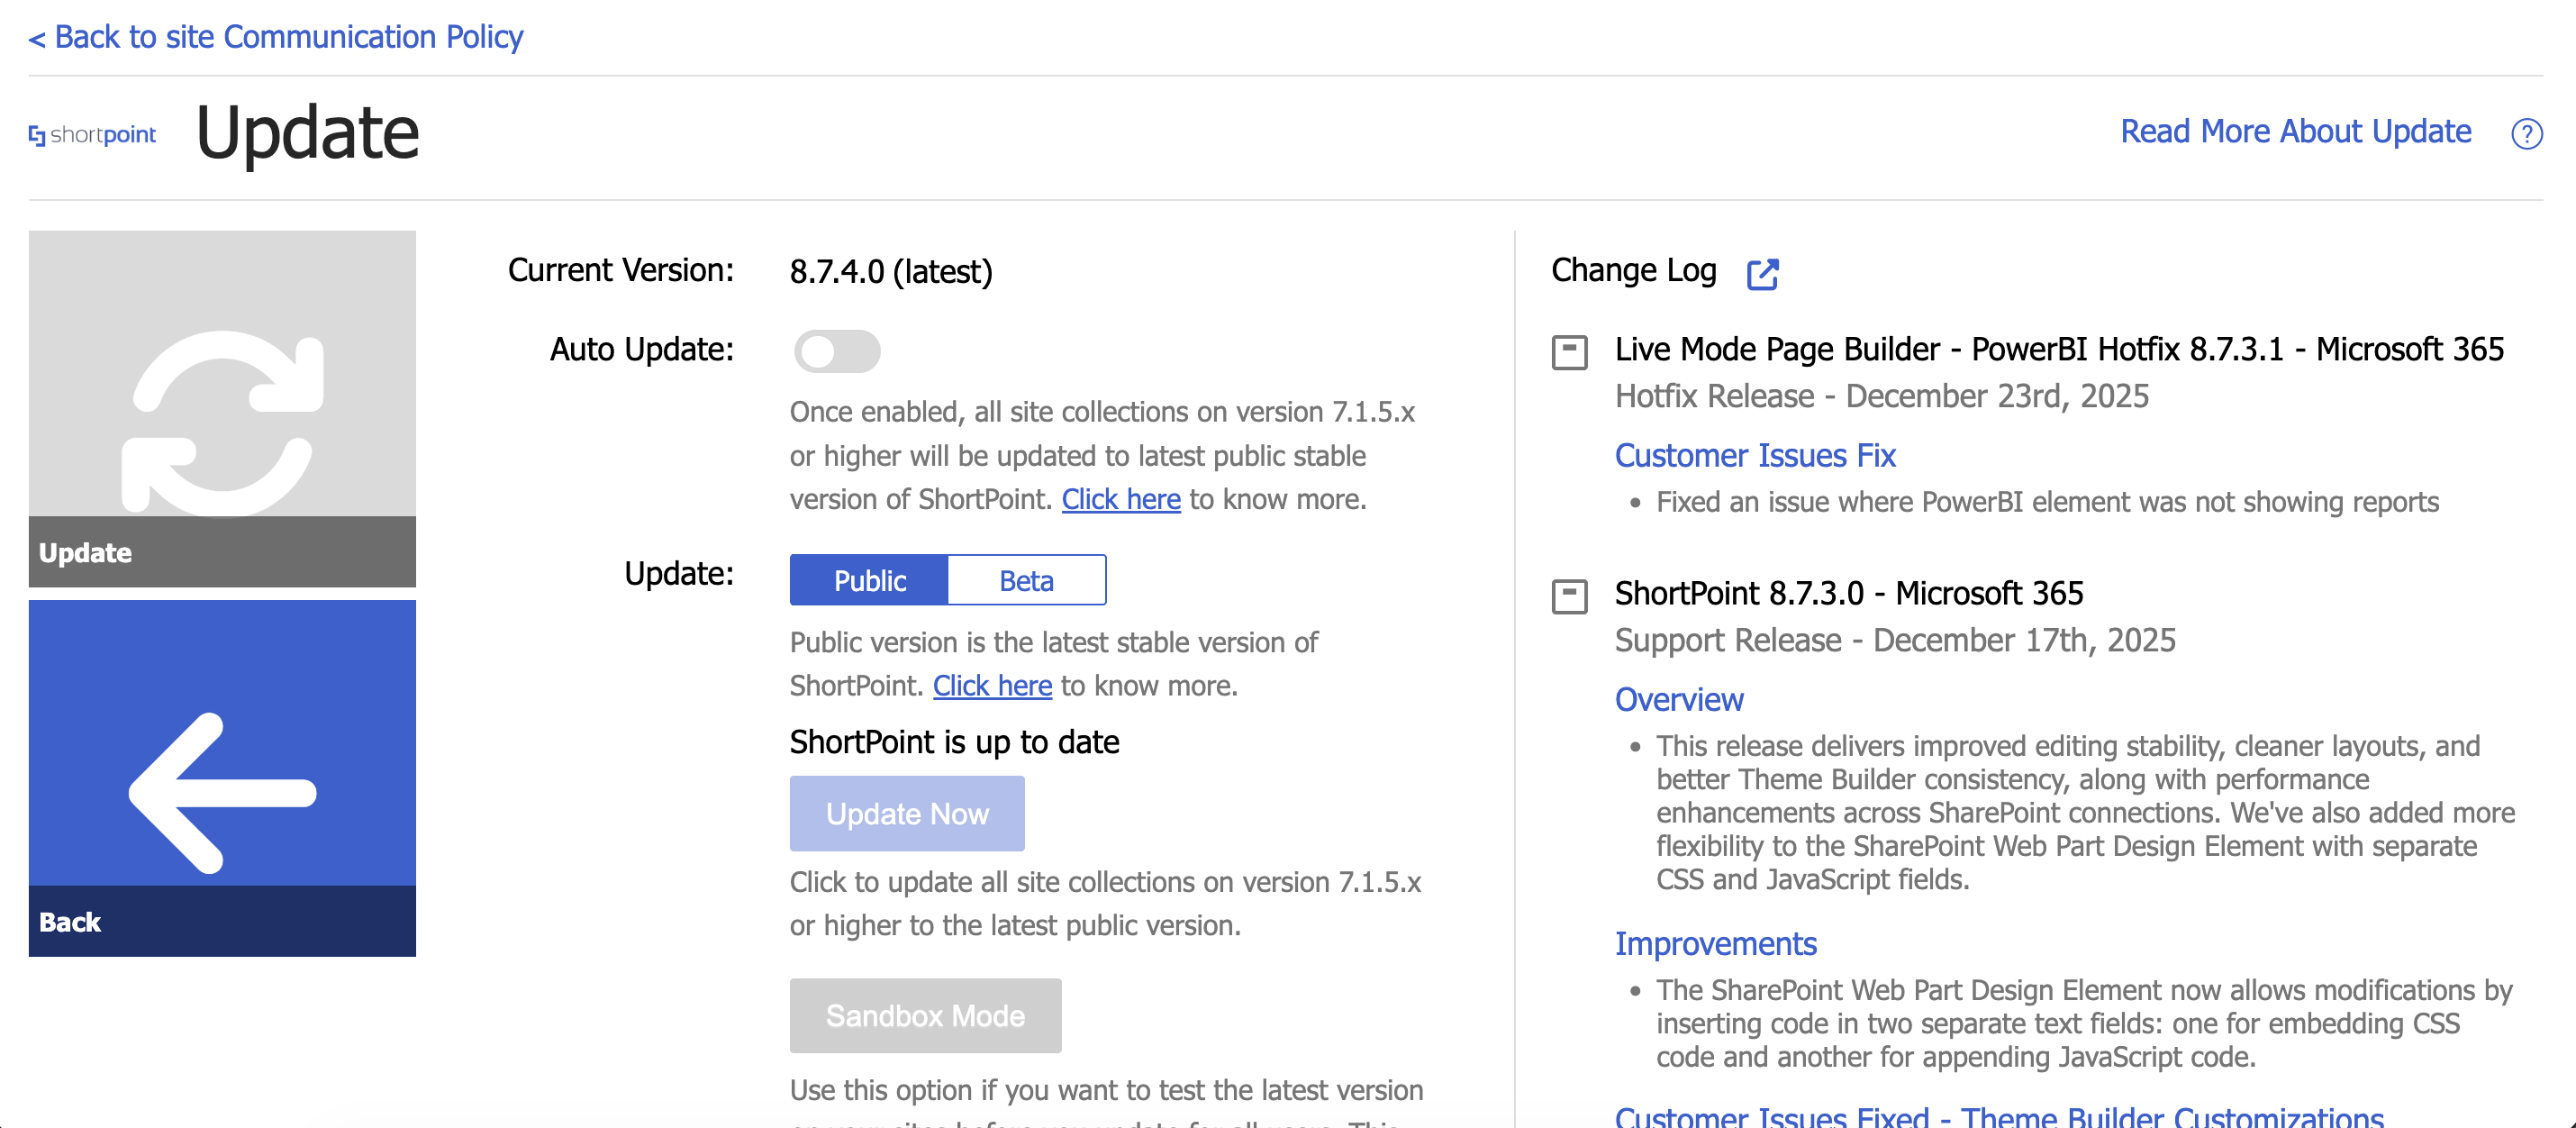The height and width of the screenshot is (1128, 2576).
Task: Open Customer Issues Fixed Theme Builder heading
Action: pyautogui.click(x=1998, y=1116)
